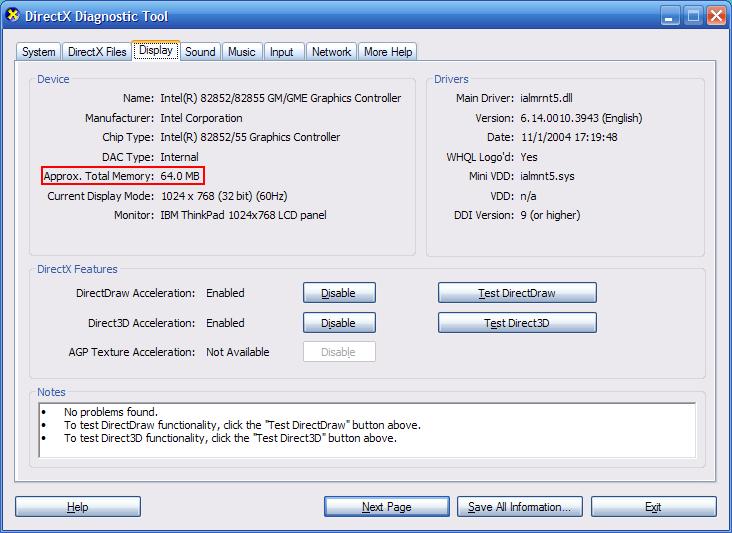Select the Display tab

click(156, 50)
